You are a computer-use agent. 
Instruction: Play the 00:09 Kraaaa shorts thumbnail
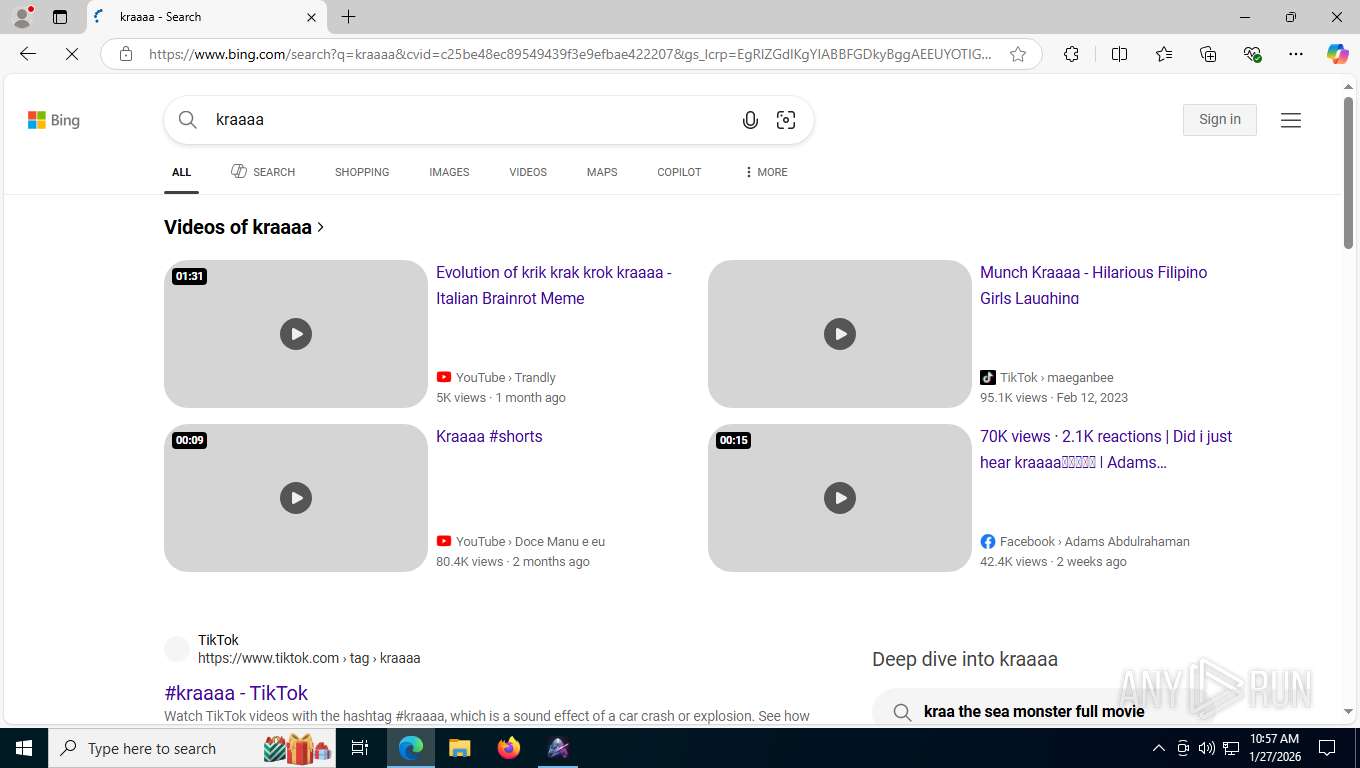tap(296, 498)
